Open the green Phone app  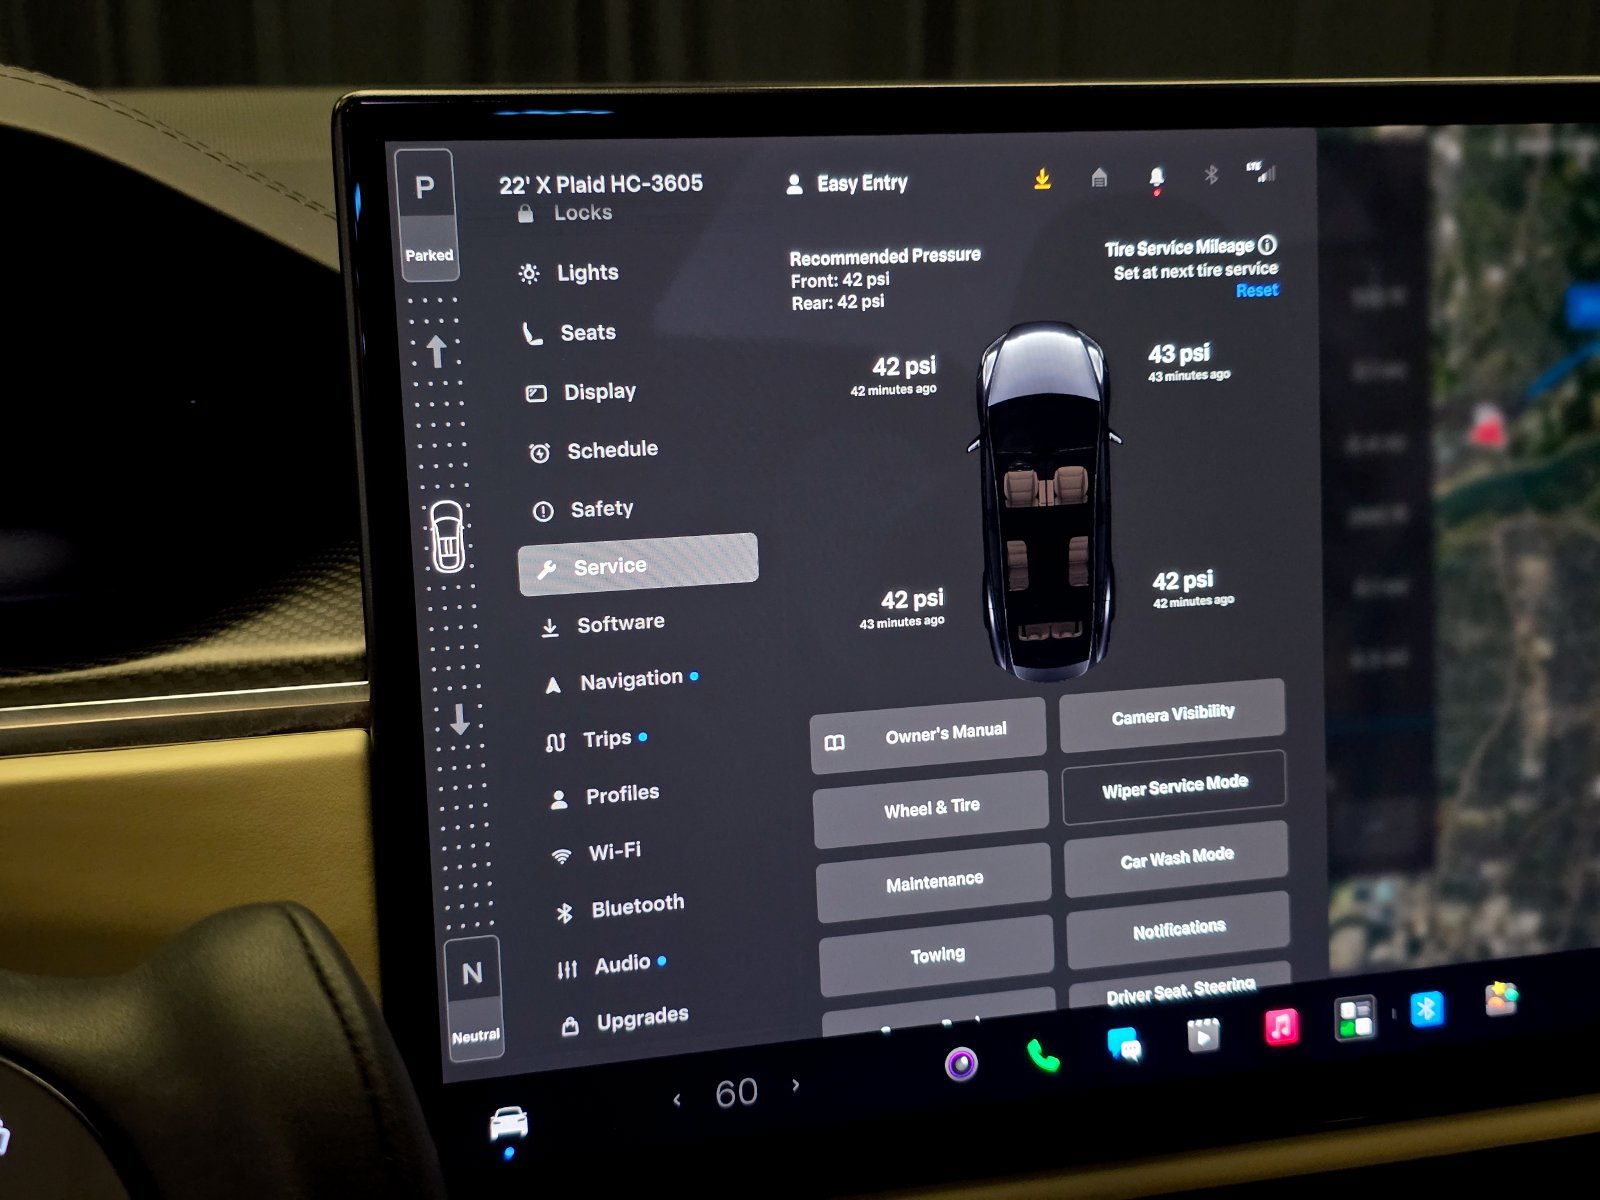1043,1056
